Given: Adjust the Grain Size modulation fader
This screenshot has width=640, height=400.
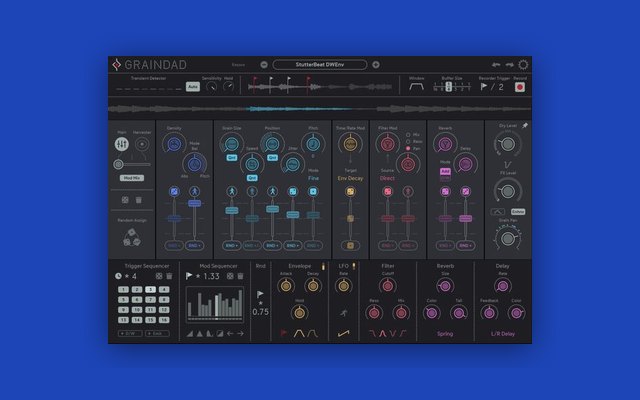Looking at the screenshot, I should 232,211.
